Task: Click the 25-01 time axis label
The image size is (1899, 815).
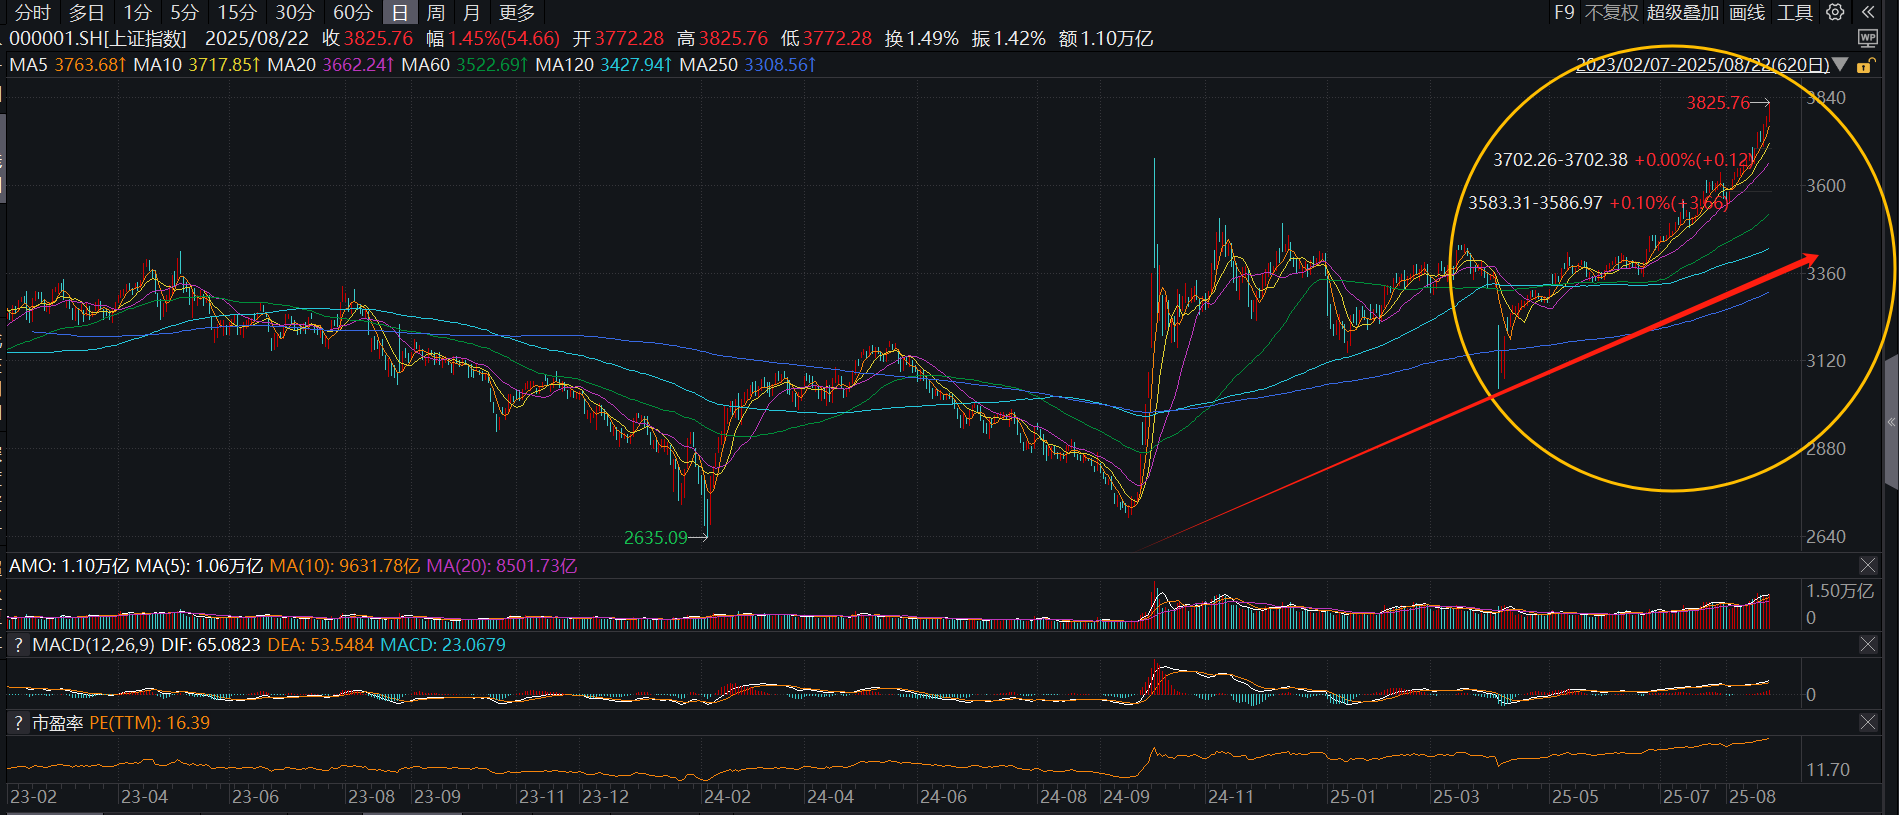Action: (x=1352, y=797)
